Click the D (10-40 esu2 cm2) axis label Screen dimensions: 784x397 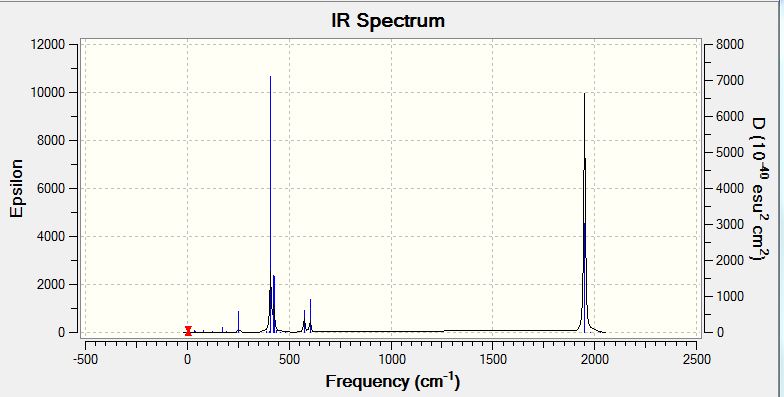pos(759,189)
